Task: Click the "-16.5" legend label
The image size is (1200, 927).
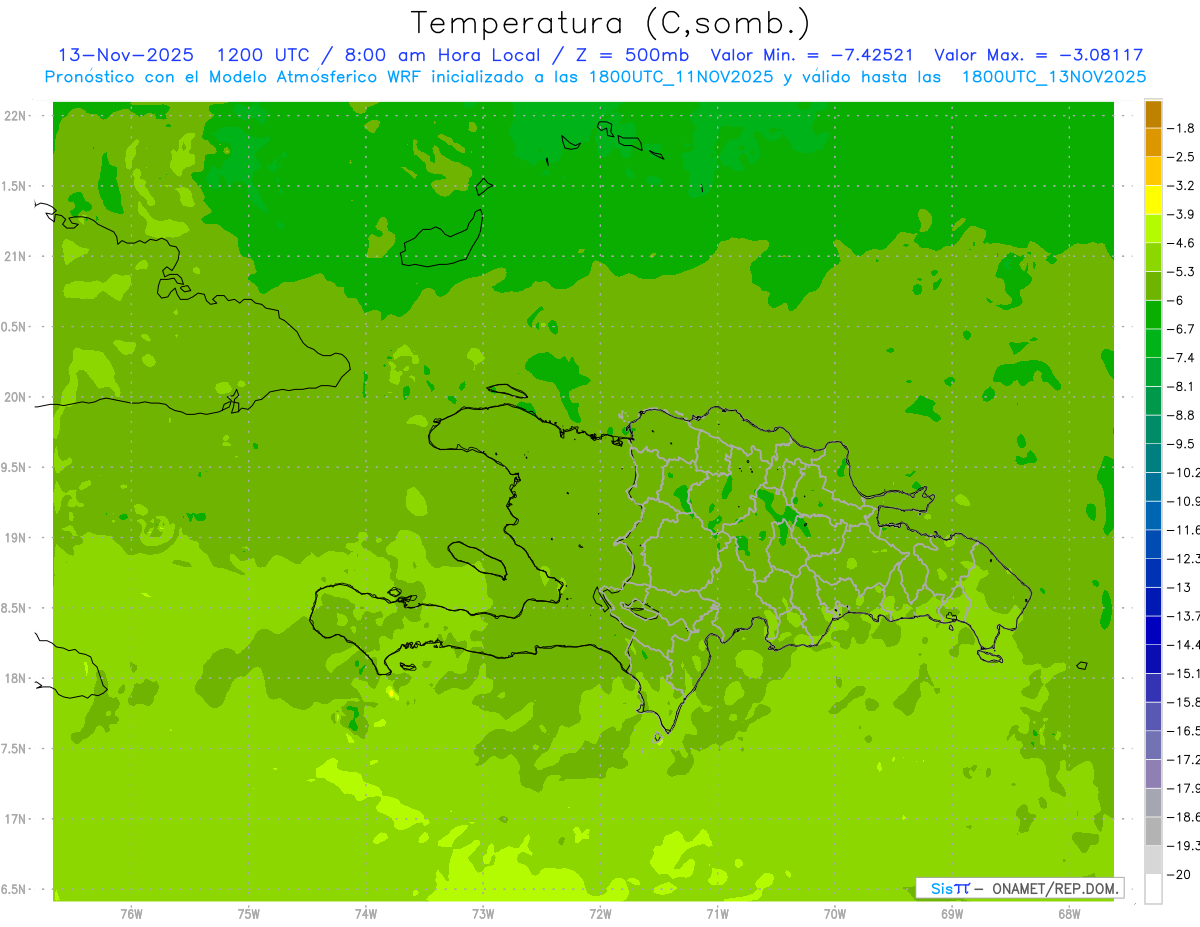Action: [1184, 732]
